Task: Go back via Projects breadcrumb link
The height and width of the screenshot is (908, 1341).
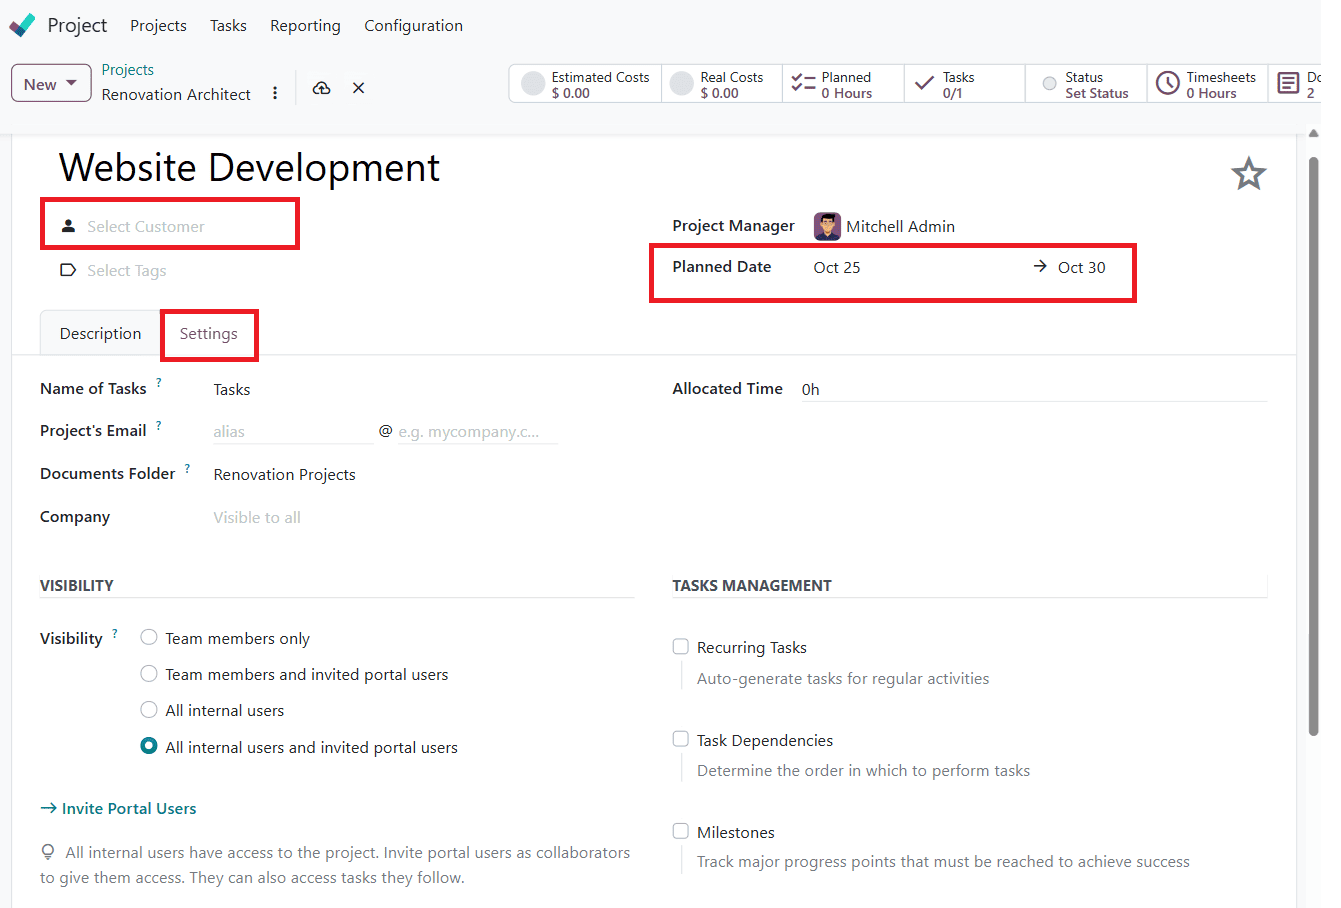Action: (128, 70)
